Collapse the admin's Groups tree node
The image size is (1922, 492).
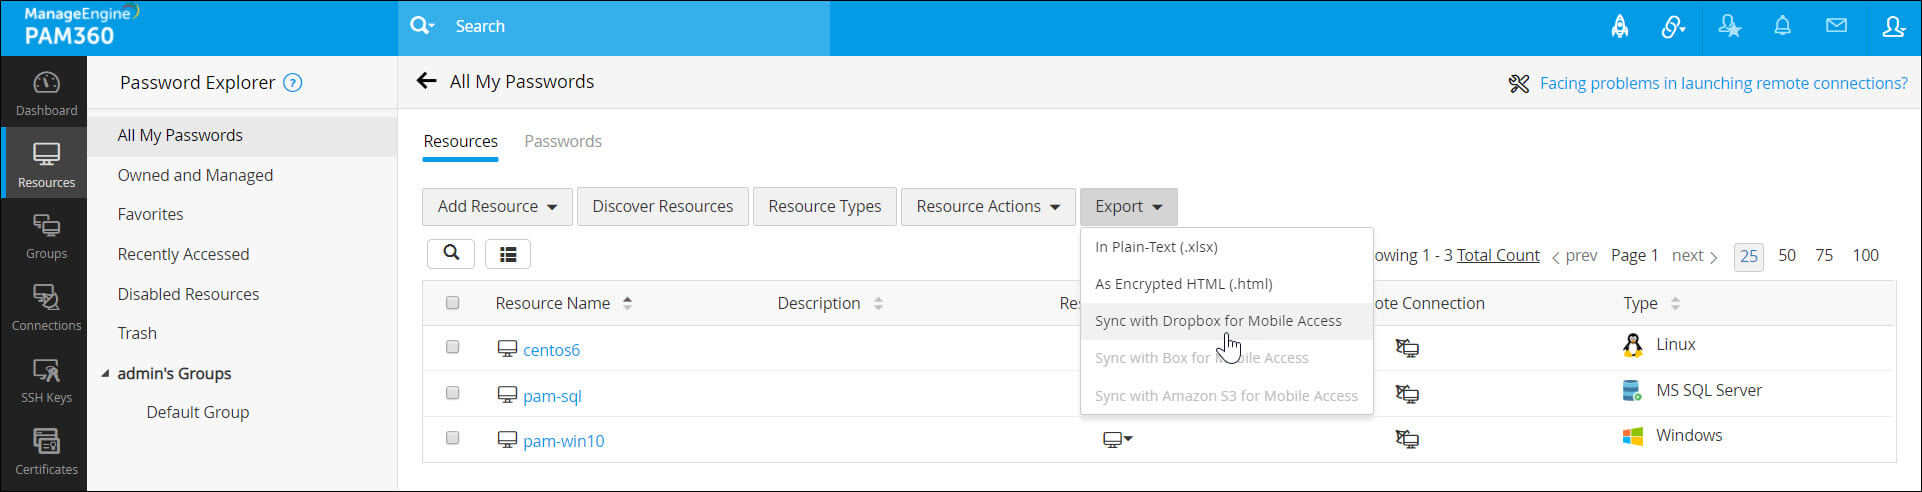click(105, 374)
